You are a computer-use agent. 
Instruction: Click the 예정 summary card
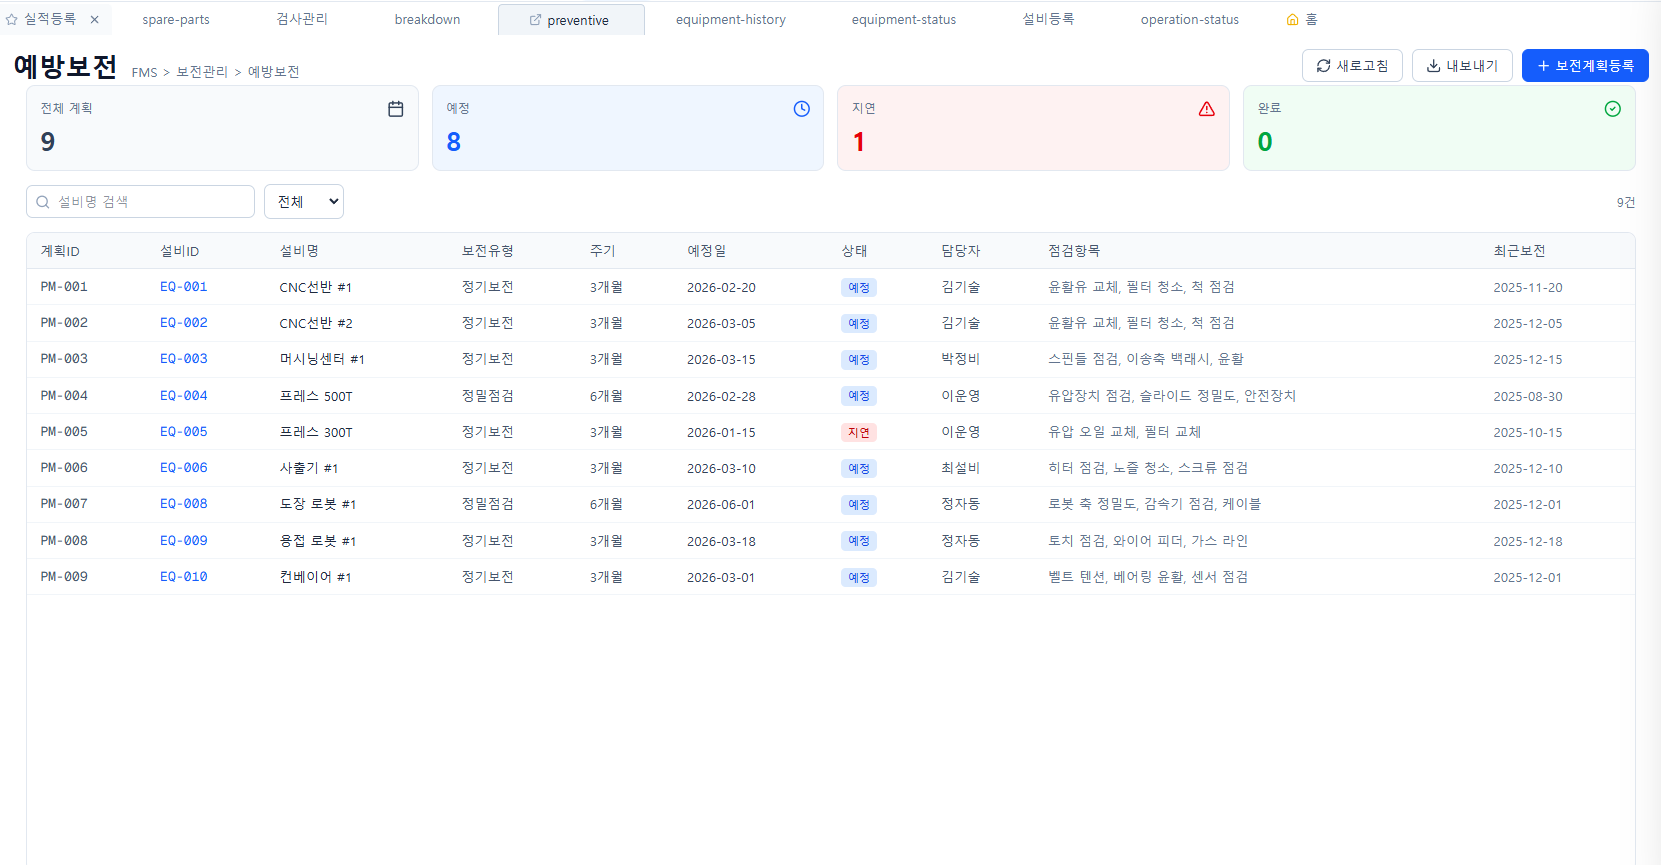[628, 128]
